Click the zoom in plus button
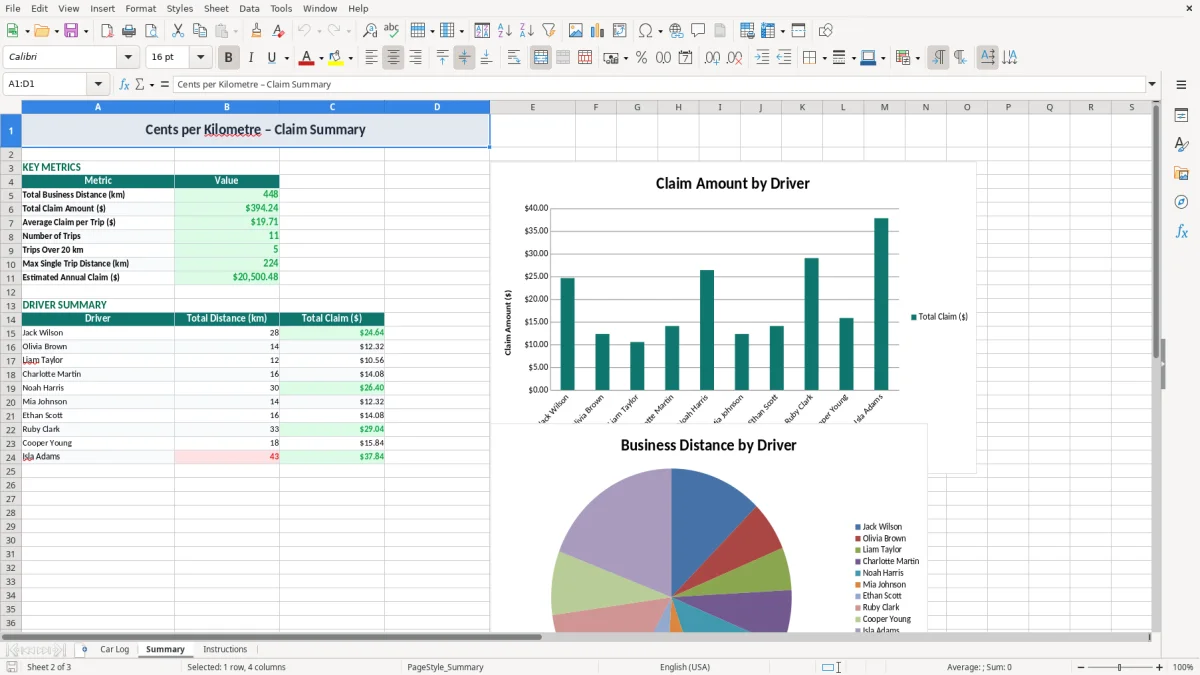The image size is (1200, 675). point(1159,667)
